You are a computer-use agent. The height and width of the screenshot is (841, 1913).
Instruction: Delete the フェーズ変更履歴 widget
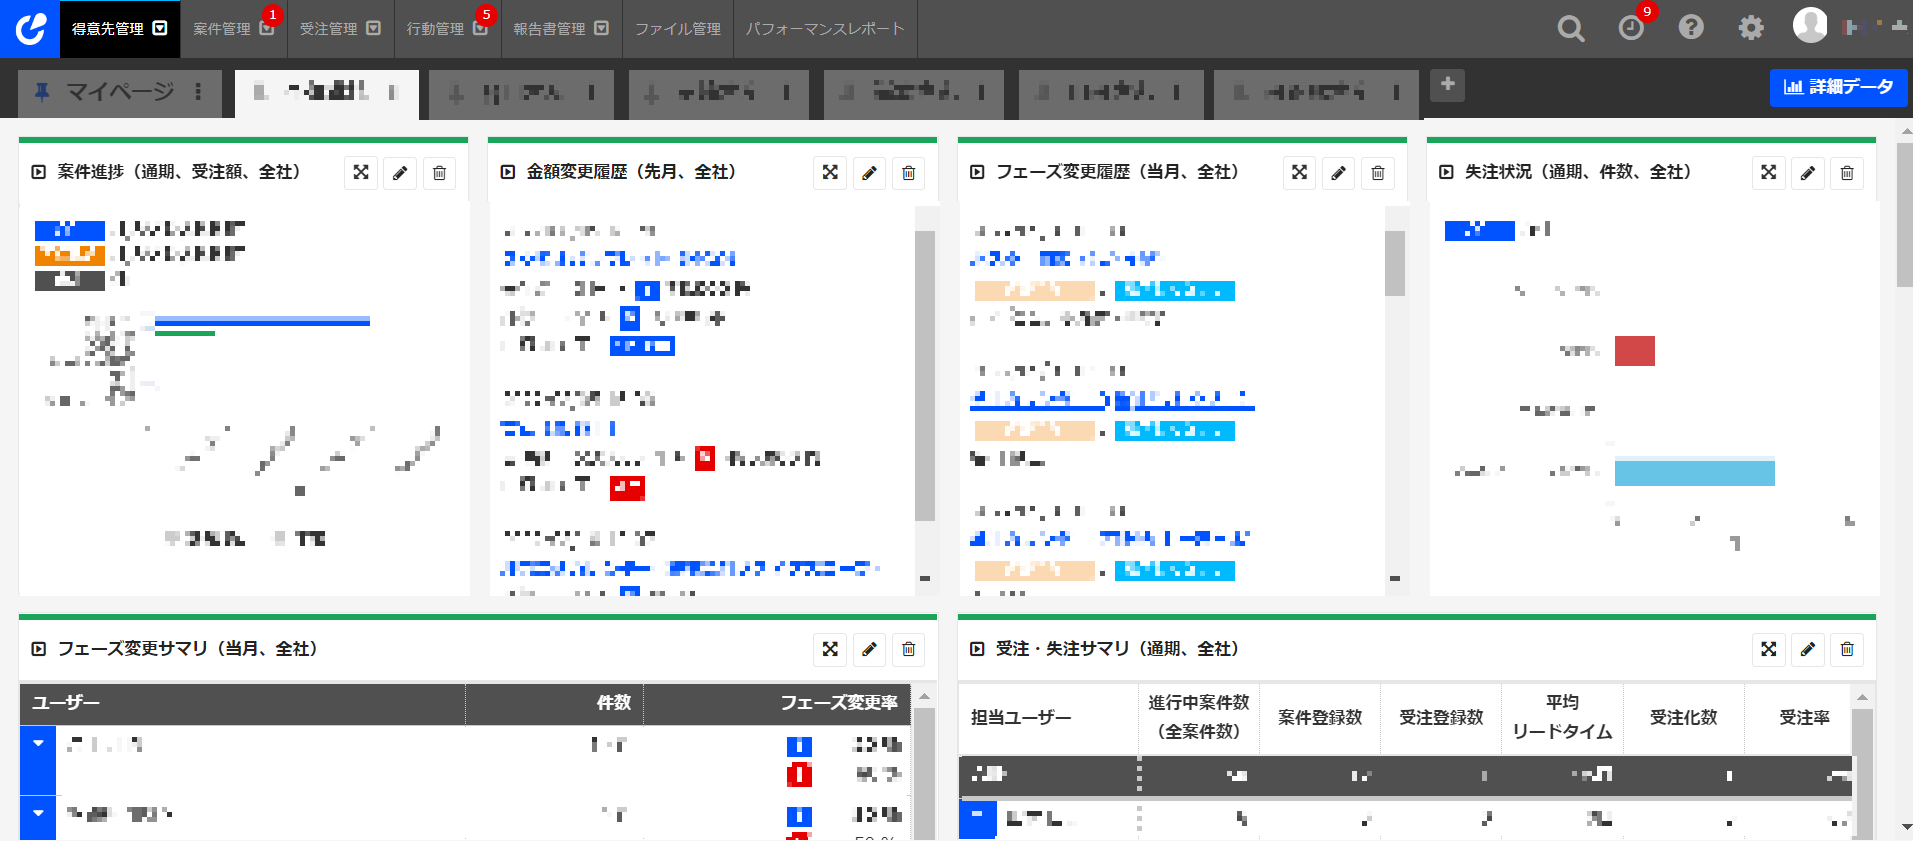click(1377, 173)
